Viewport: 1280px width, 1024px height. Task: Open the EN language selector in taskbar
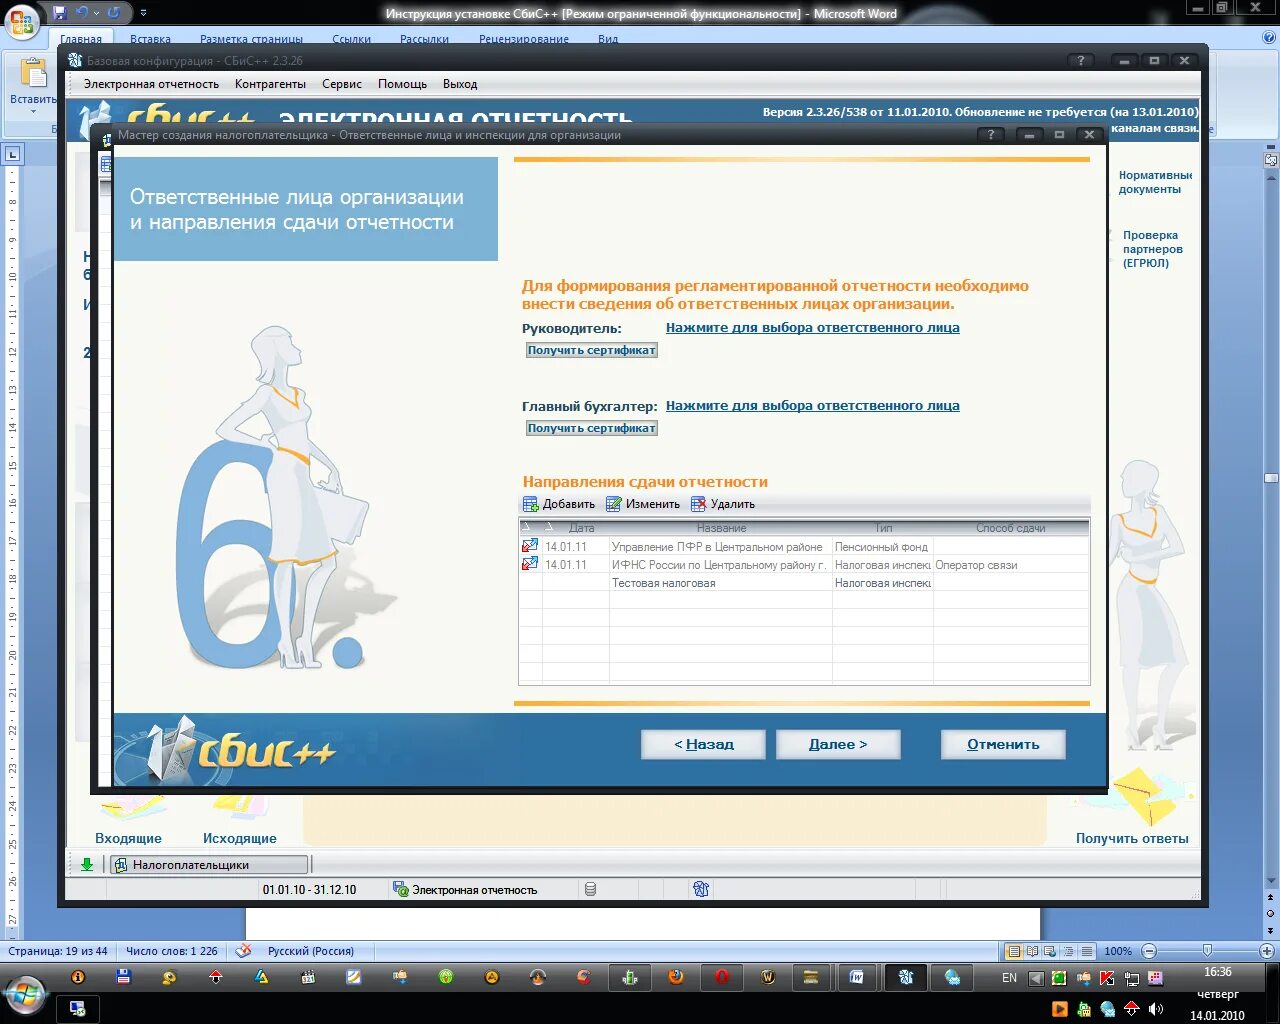point(1009,978)
